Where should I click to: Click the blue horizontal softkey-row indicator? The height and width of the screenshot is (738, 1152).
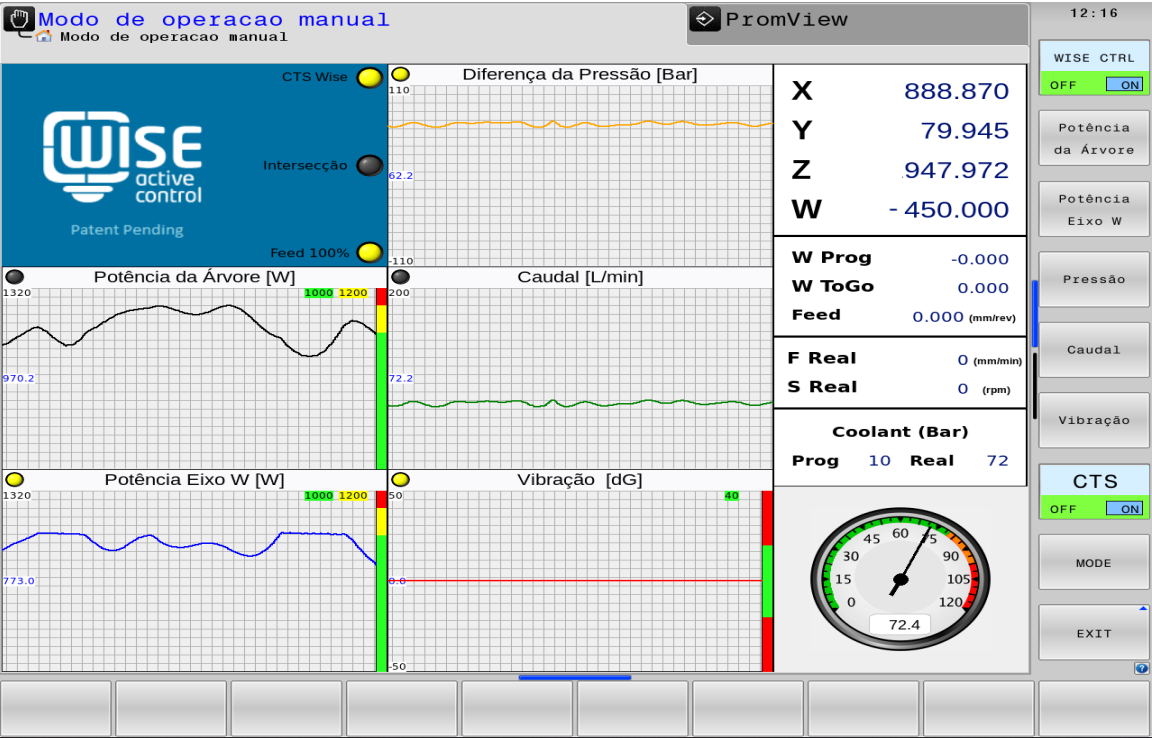575,678
